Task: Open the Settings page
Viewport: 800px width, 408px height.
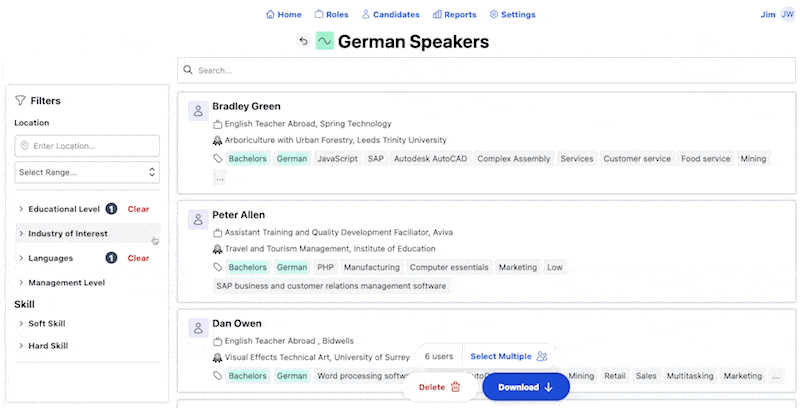Action: (512, 14)
